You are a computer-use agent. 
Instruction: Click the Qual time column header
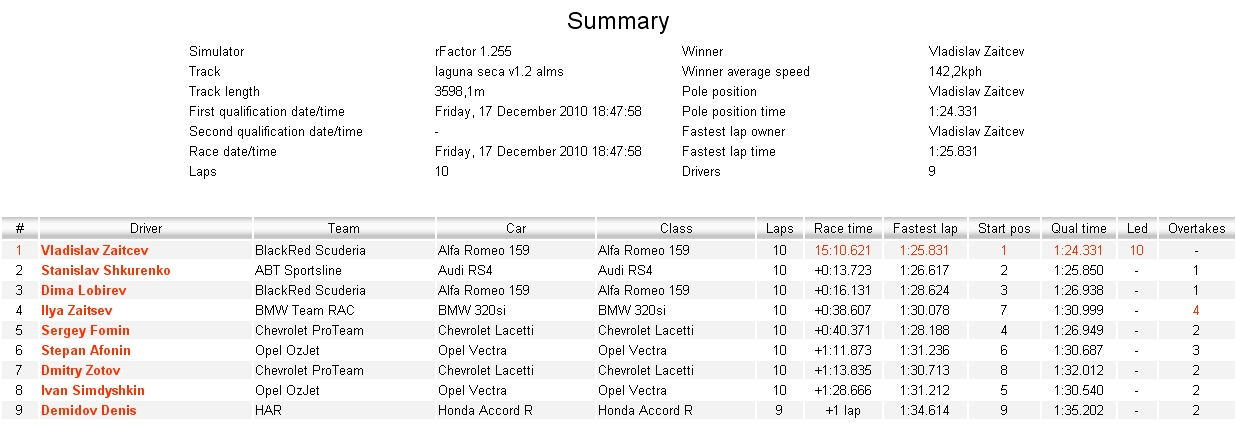1079,228
